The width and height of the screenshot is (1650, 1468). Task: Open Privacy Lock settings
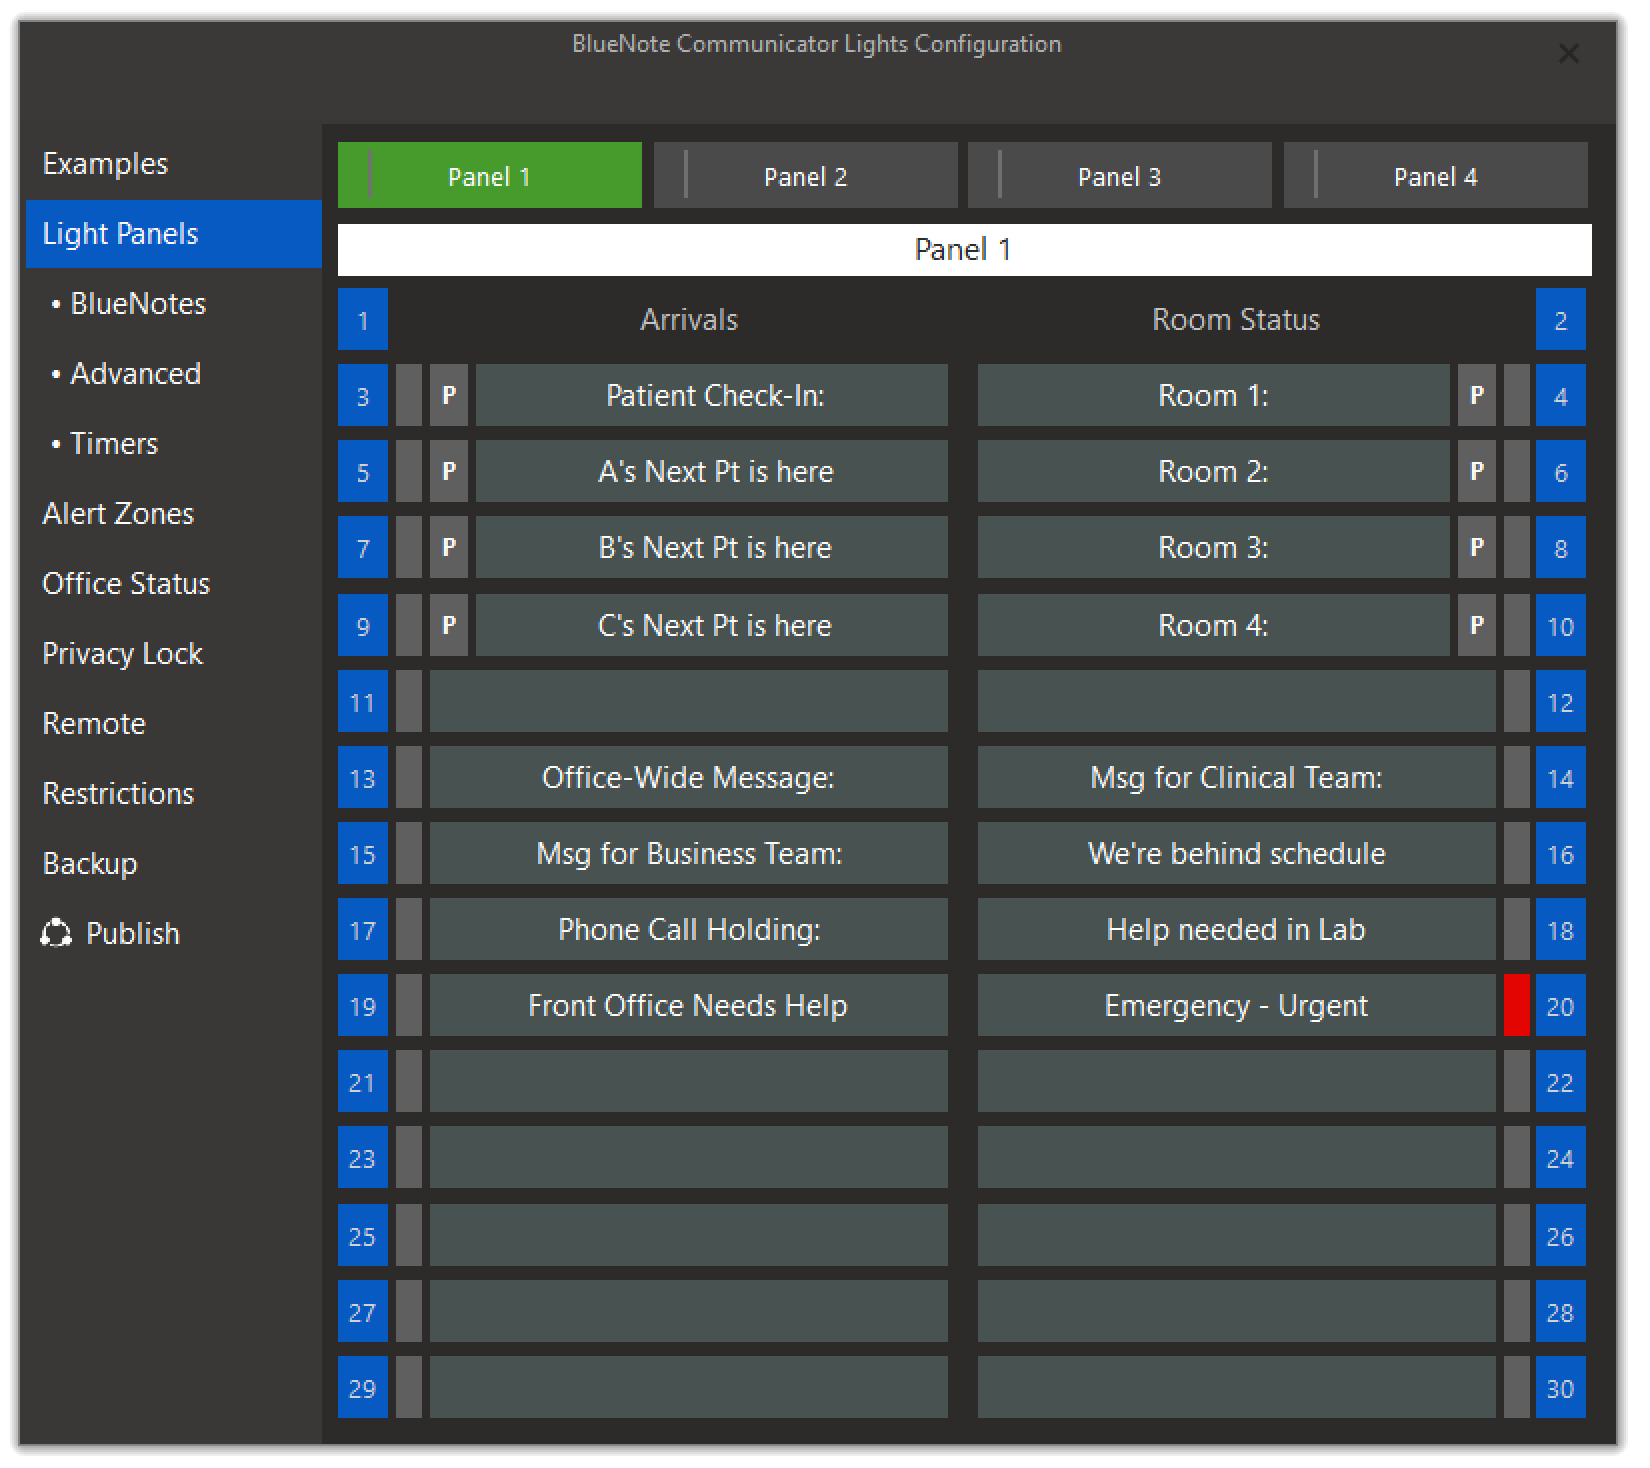[174, 654]
